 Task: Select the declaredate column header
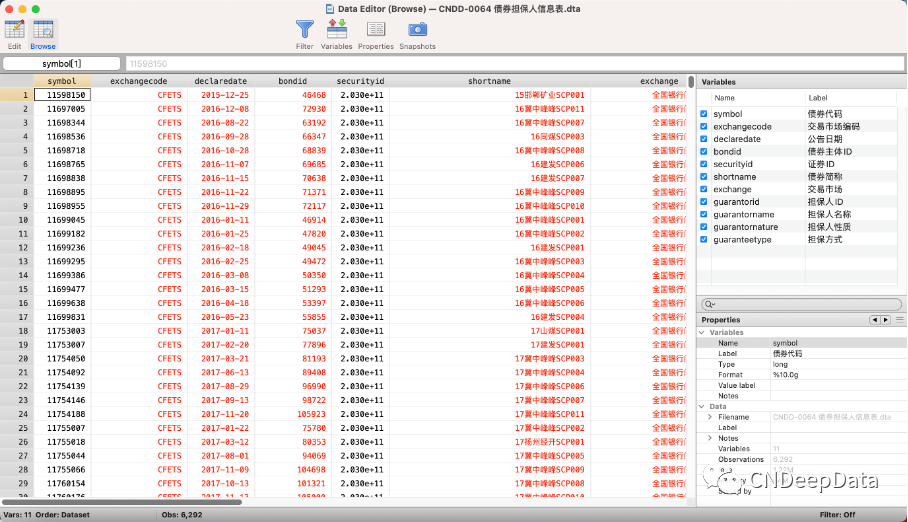pyautogui.click(x=221, y=81)
